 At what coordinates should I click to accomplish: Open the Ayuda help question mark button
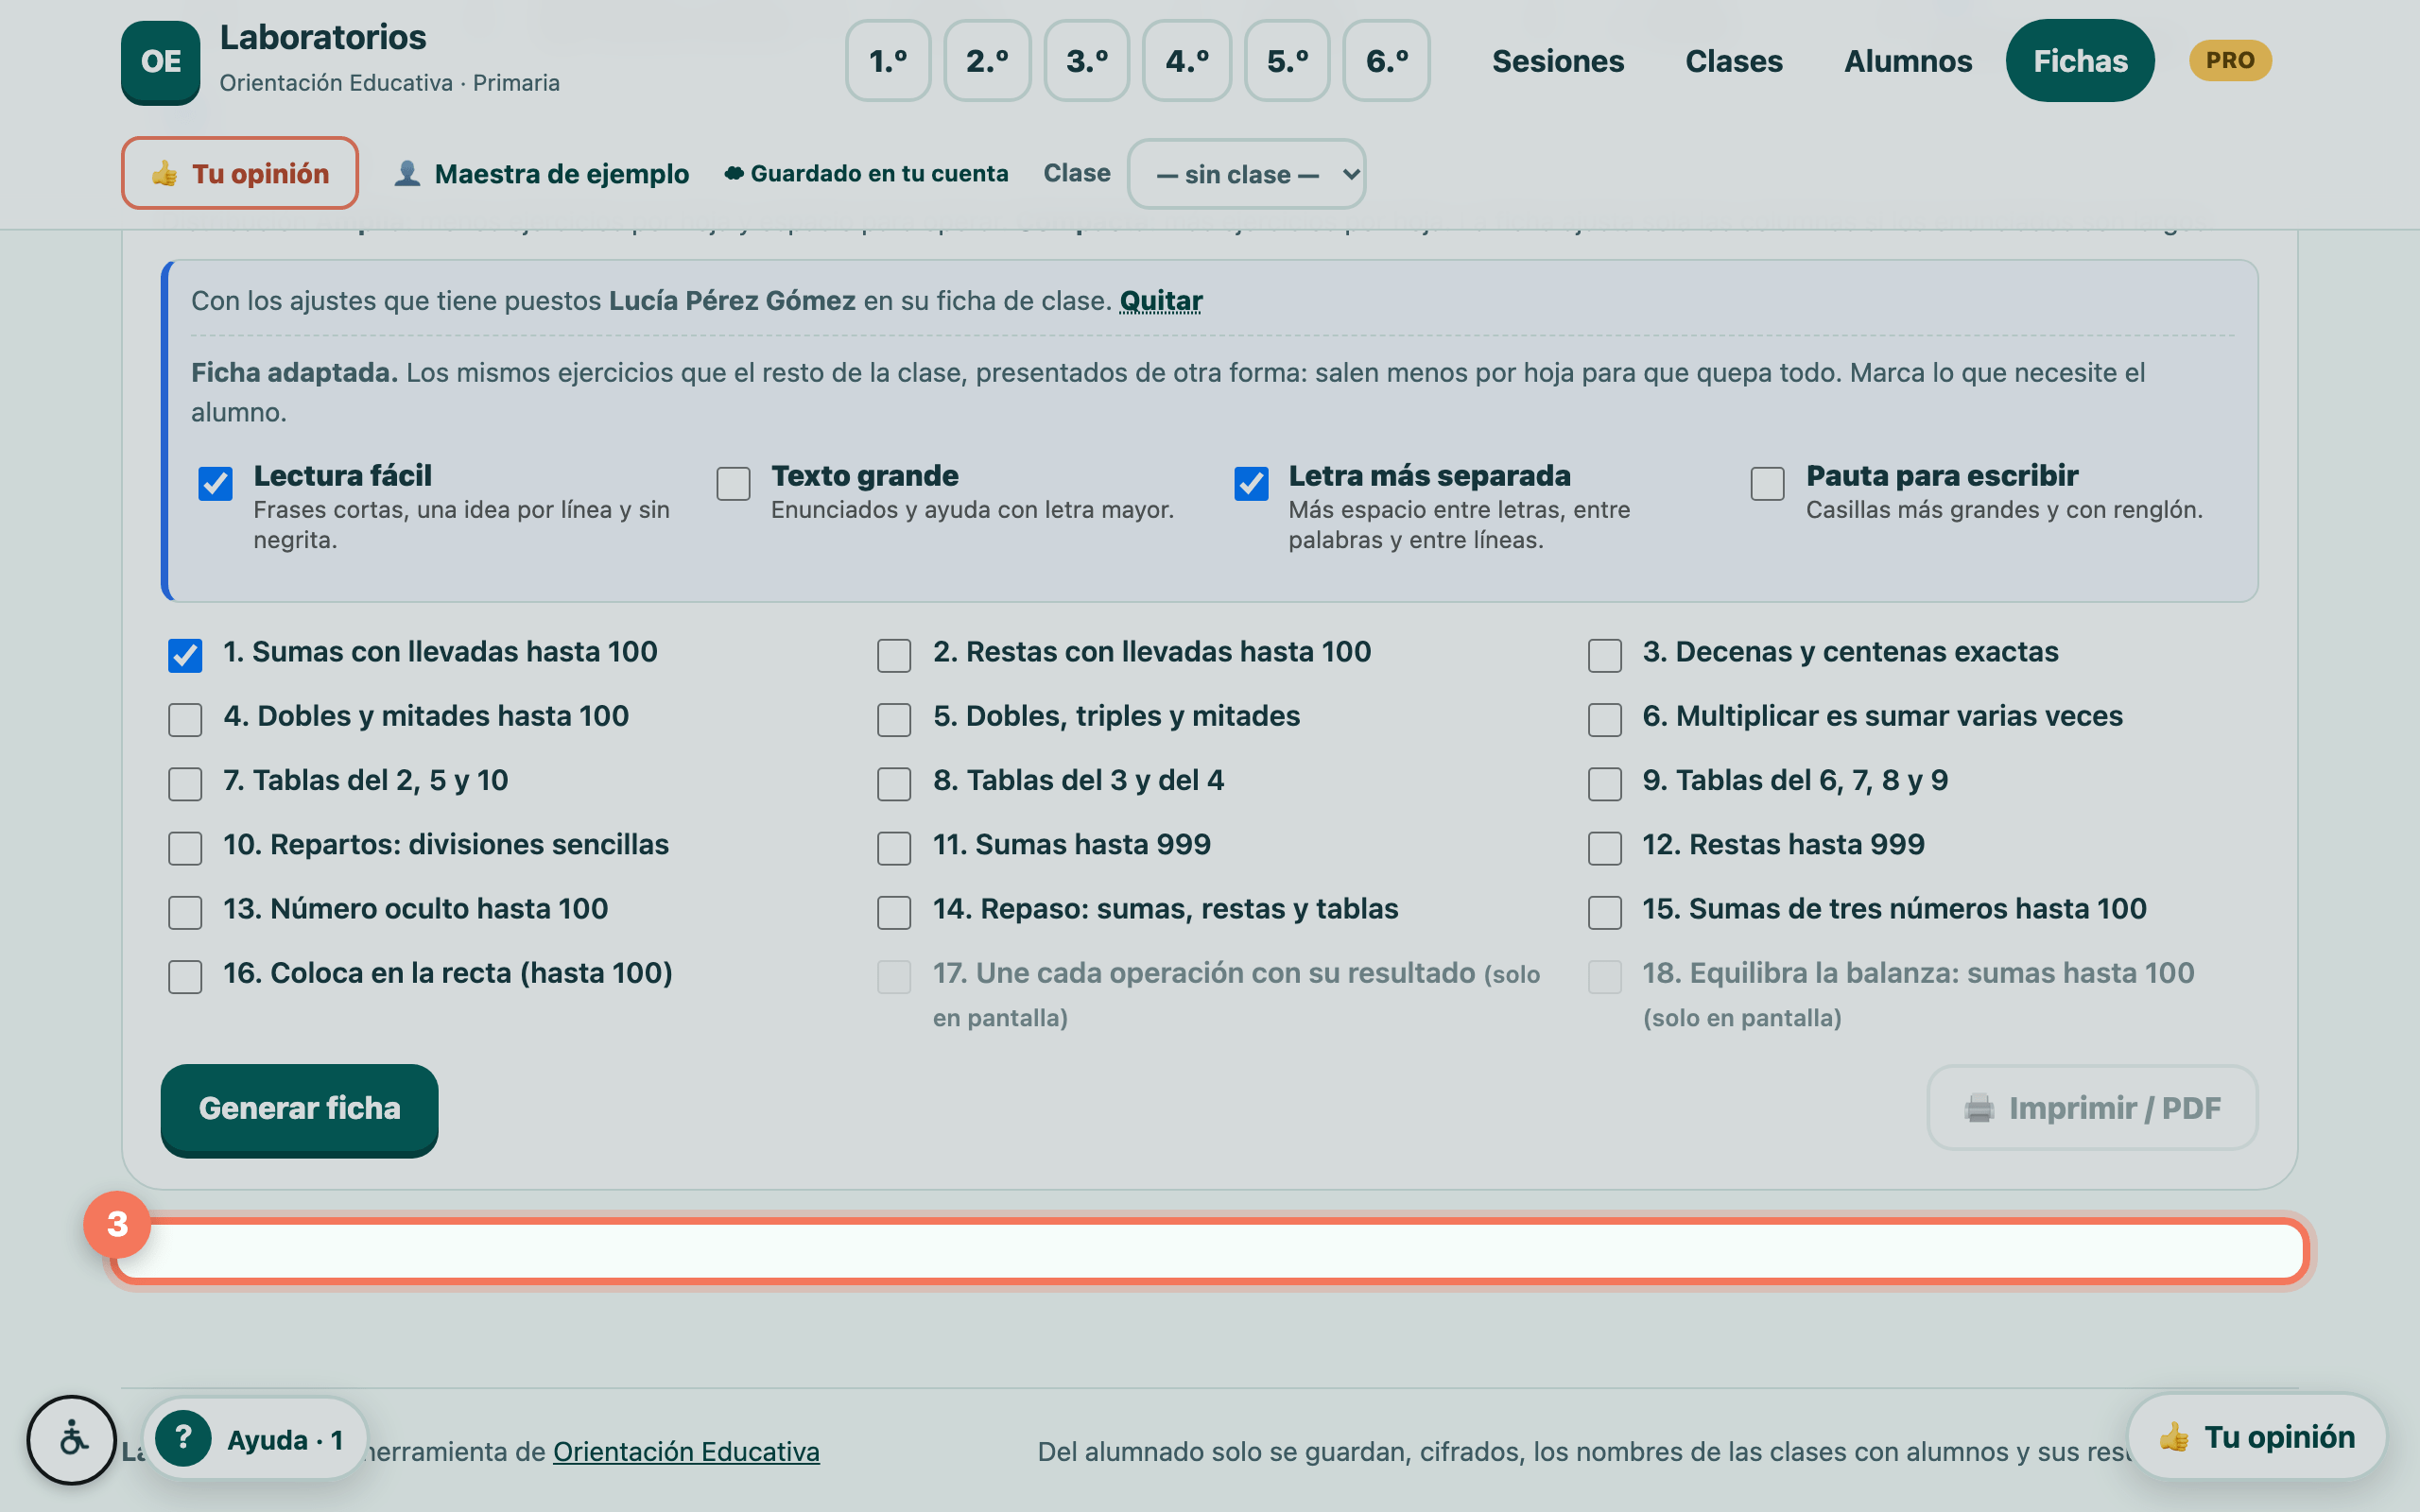point(183,1439)
